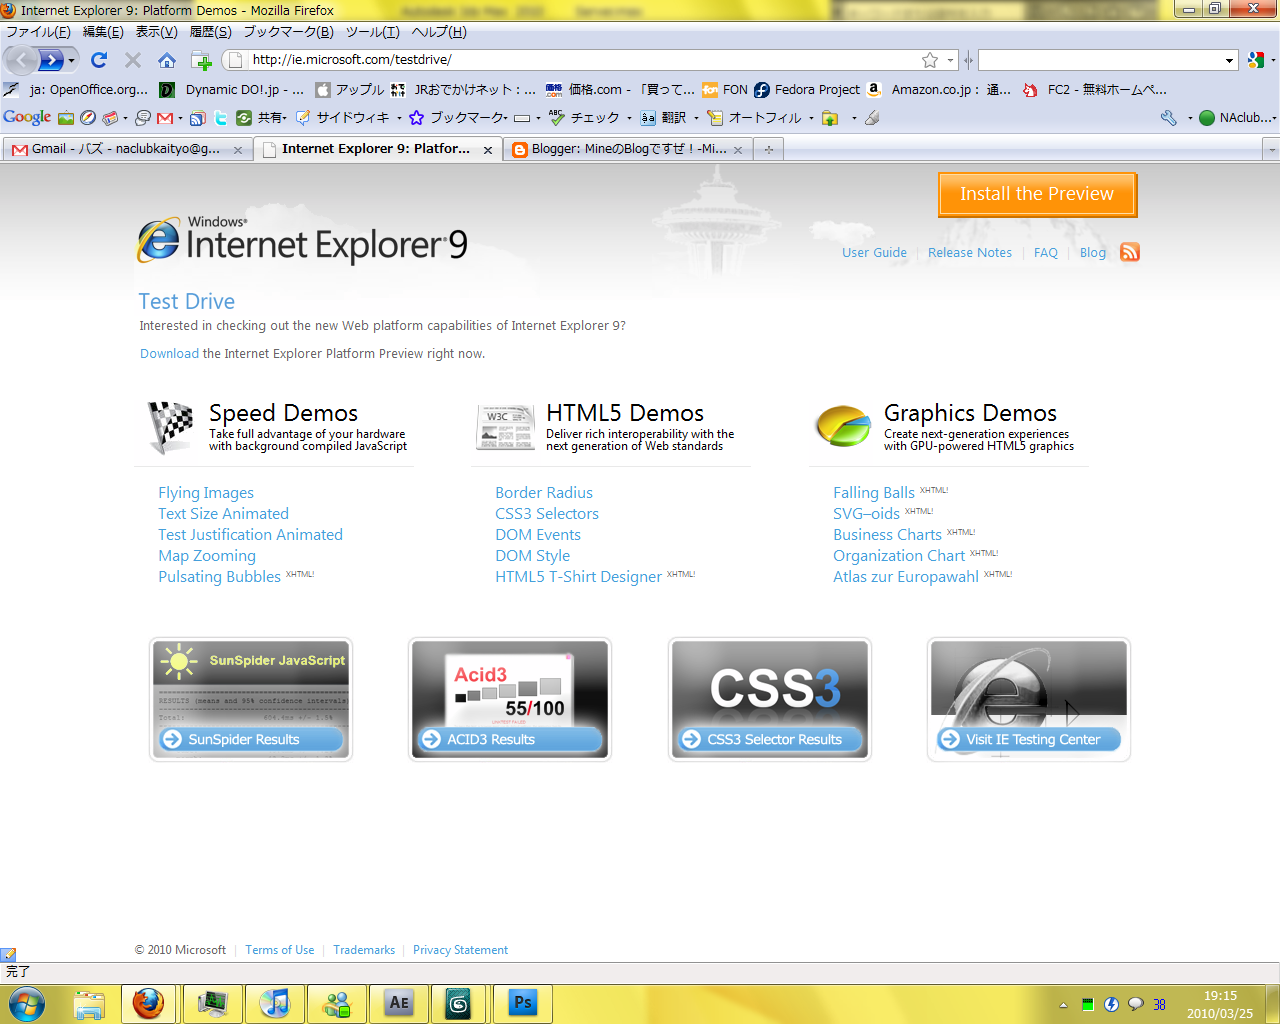Bookmark this page with the star icon
Viewport: 1280px width, 1024px height.
point(930,60)
